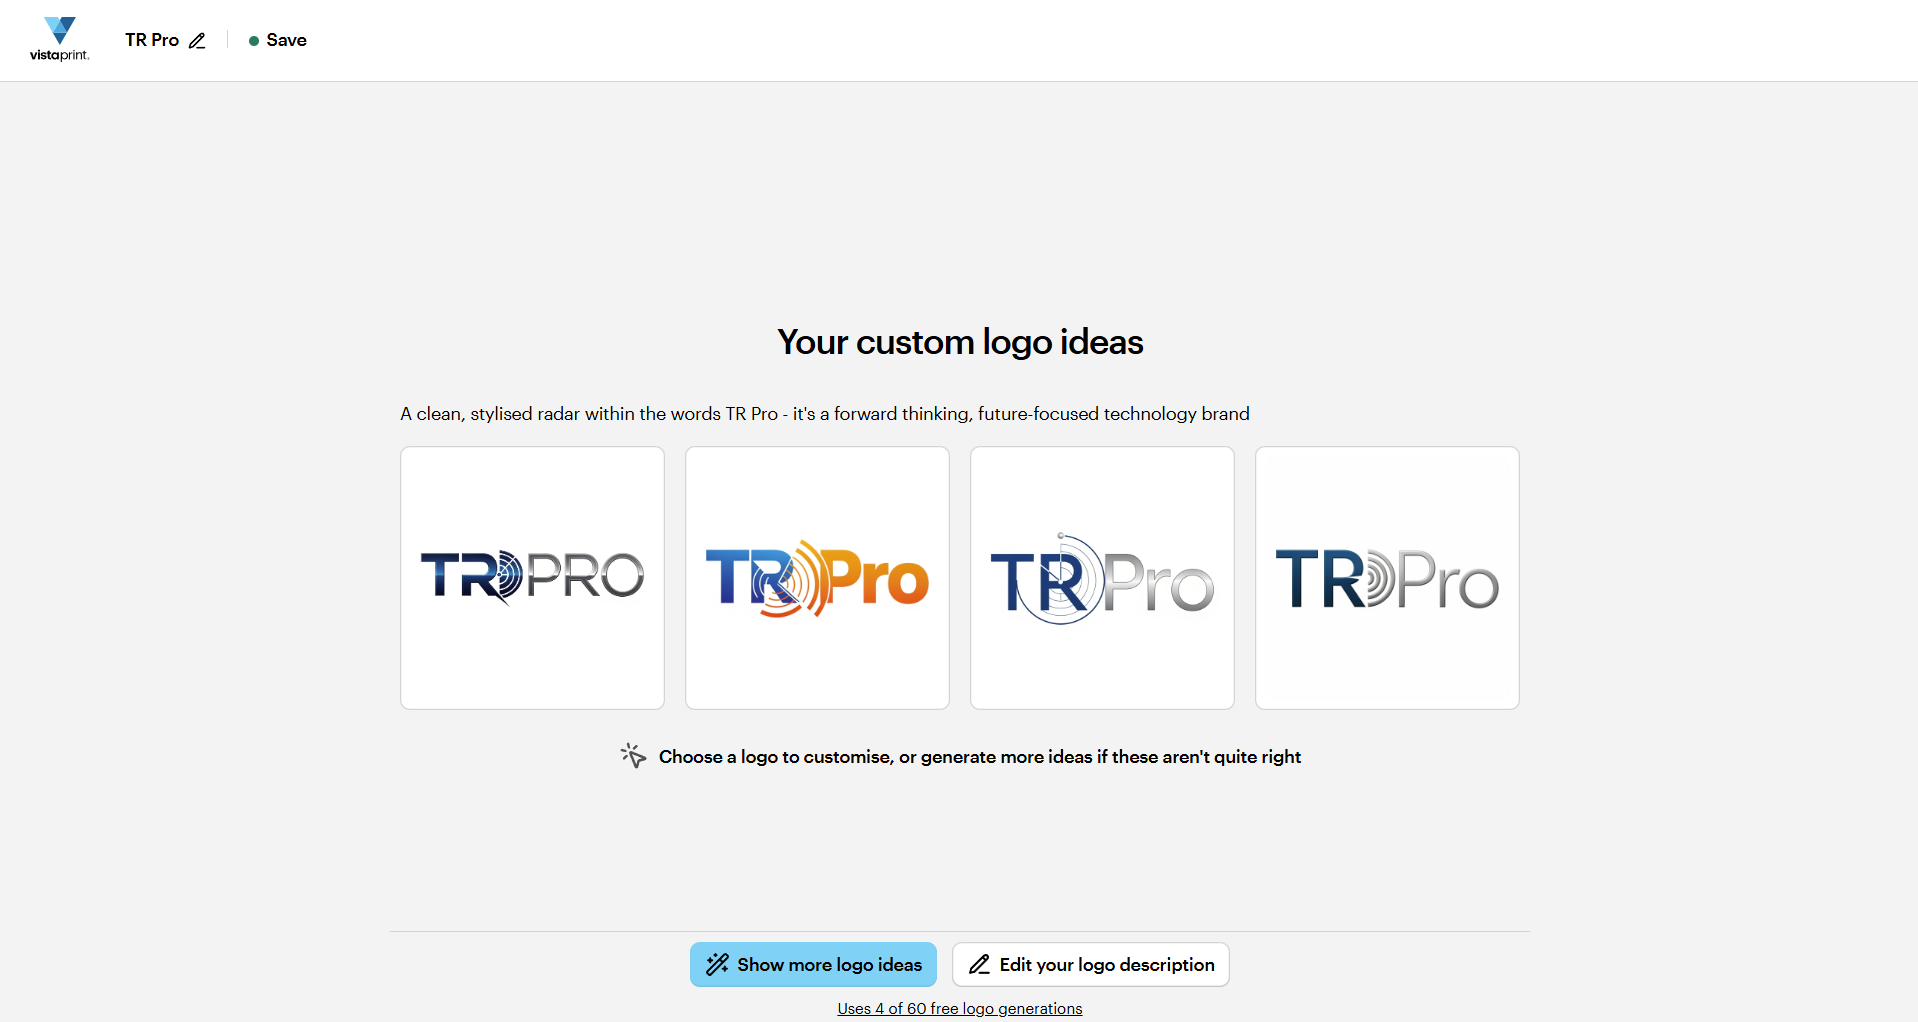The height and width of the screenshot is (1022, 1918).
Task: Click the pencil icon on Edit your logo description
Action: click(981, 964)
